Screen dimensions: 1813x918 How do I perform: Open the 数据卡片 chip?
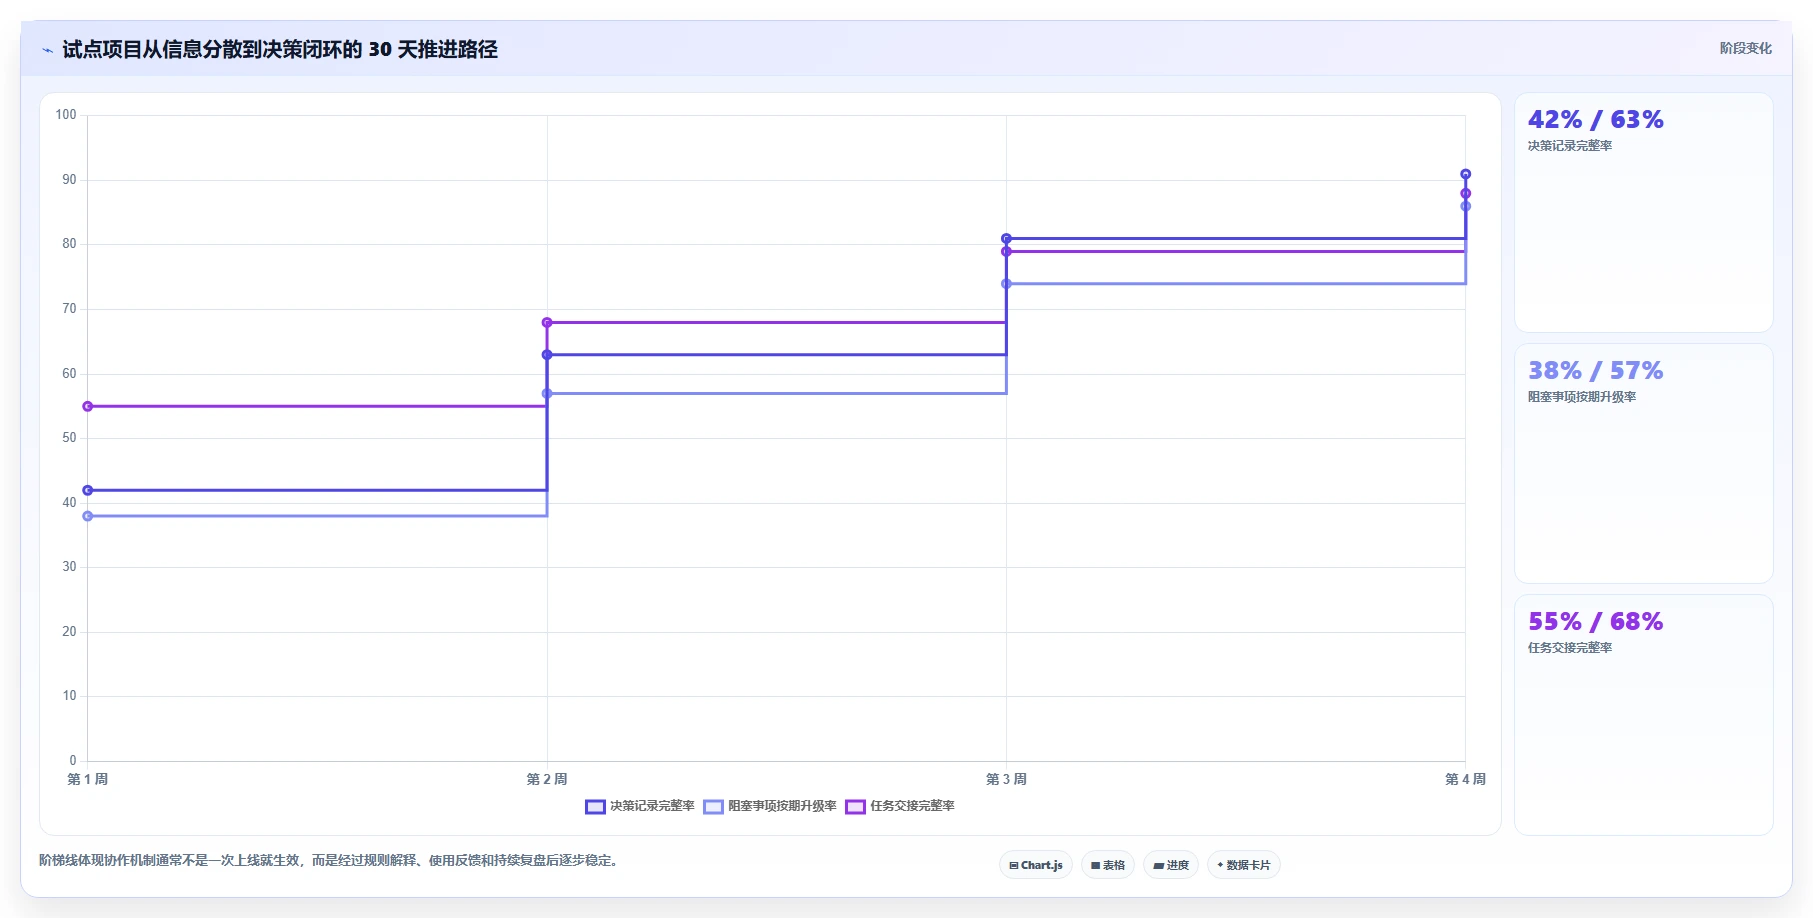coord(1244,865)
